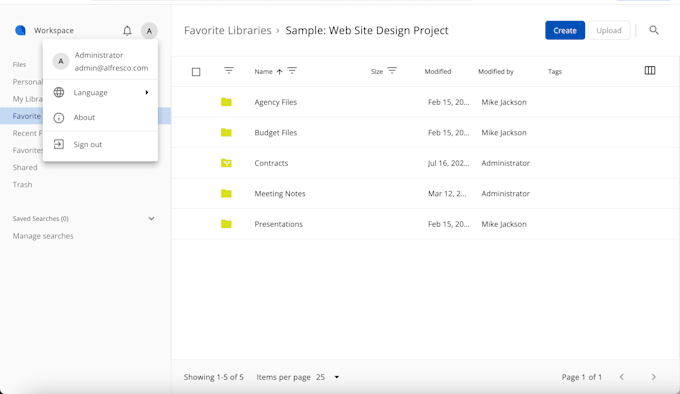Viewport: 680px width, 394px height.
Task: Open Trash in the sidebar
Action: [x=23, y=185]
